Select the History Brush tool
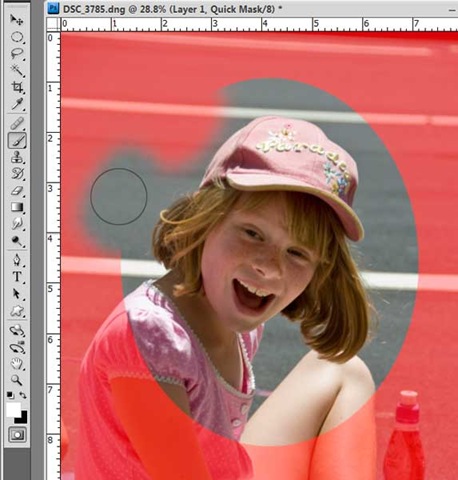This screenshot has height=480, width=458. (x=17, y=174)
